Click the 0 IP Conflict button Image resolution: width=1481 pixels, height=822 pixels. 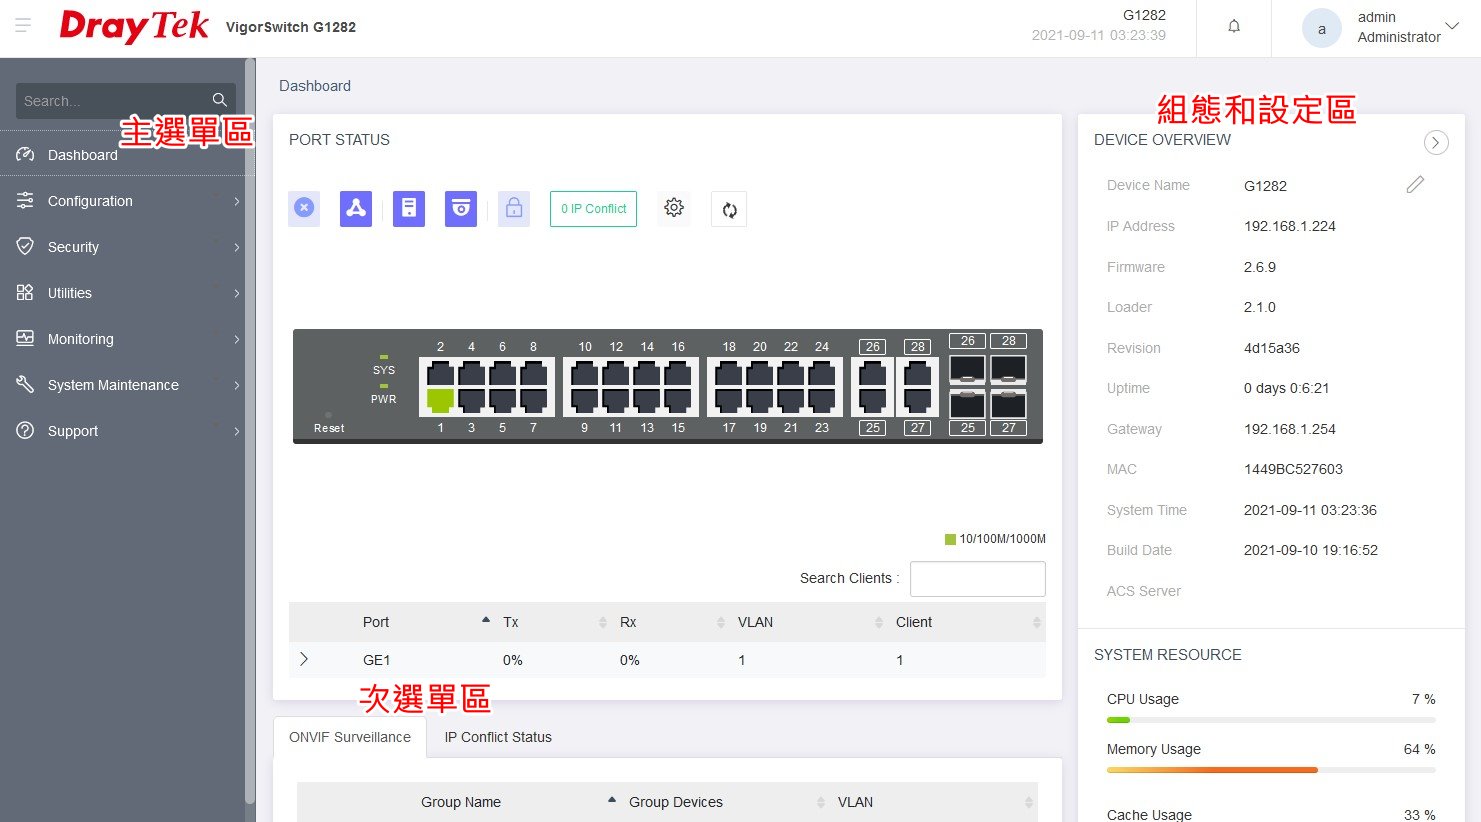pyautogui.click(x=593, y=209)
